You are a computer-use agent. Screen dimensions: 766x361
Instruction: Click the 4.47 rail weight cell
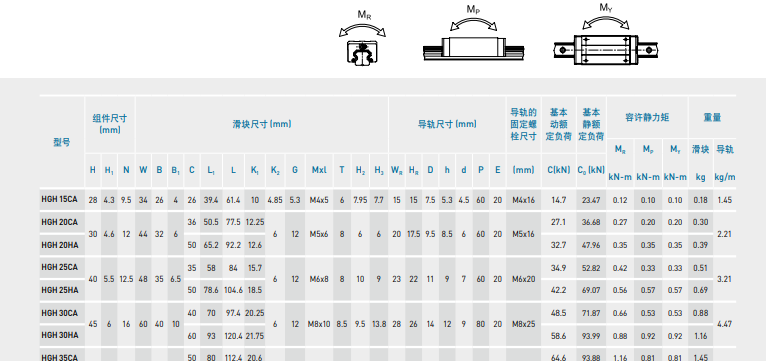(x=724, y=324)
